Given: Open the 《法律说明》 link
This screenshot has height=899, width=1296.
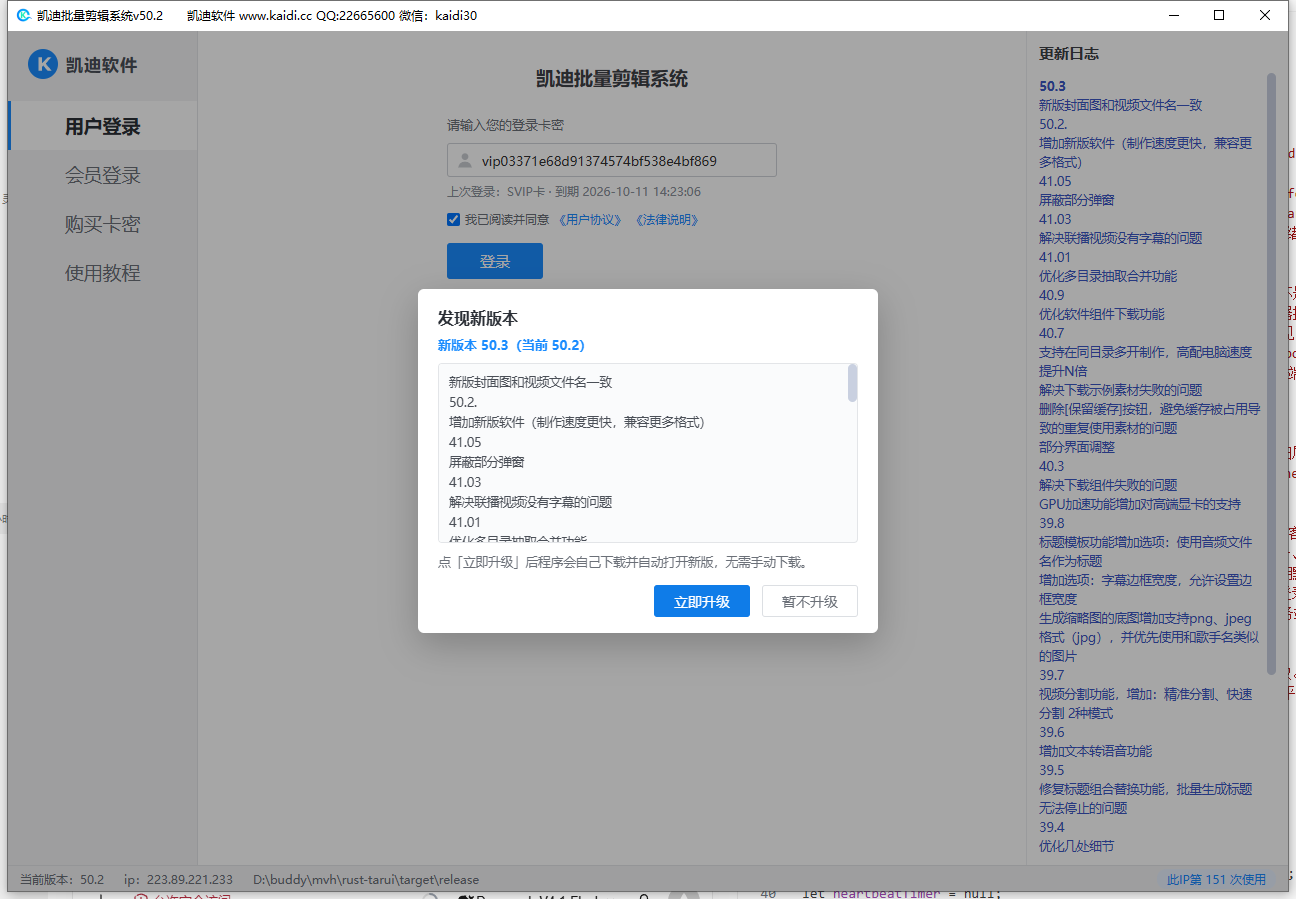Looking at the screenshot, I should tap(666, 220).
